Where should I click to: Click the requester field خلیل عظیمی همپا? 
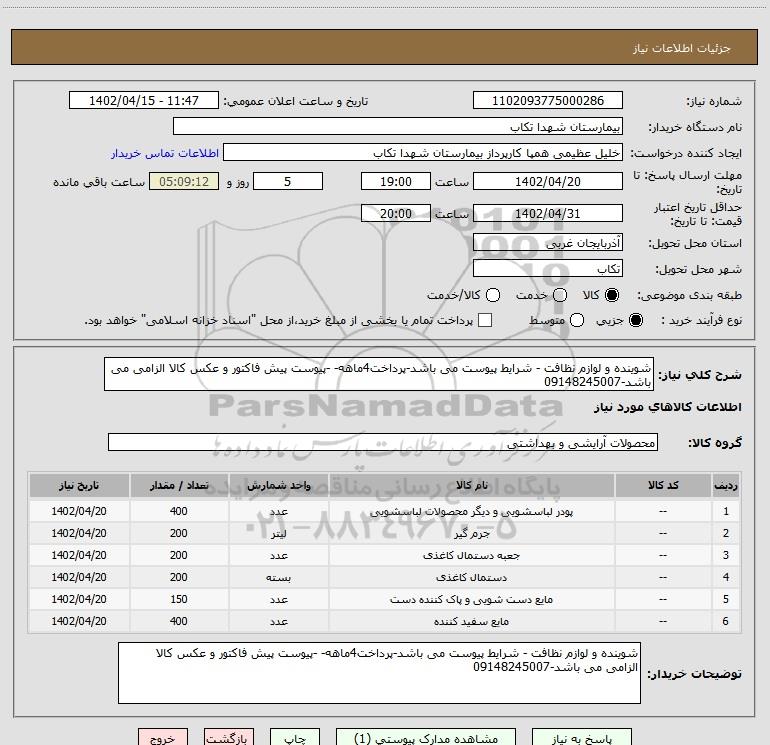point(423,153)
